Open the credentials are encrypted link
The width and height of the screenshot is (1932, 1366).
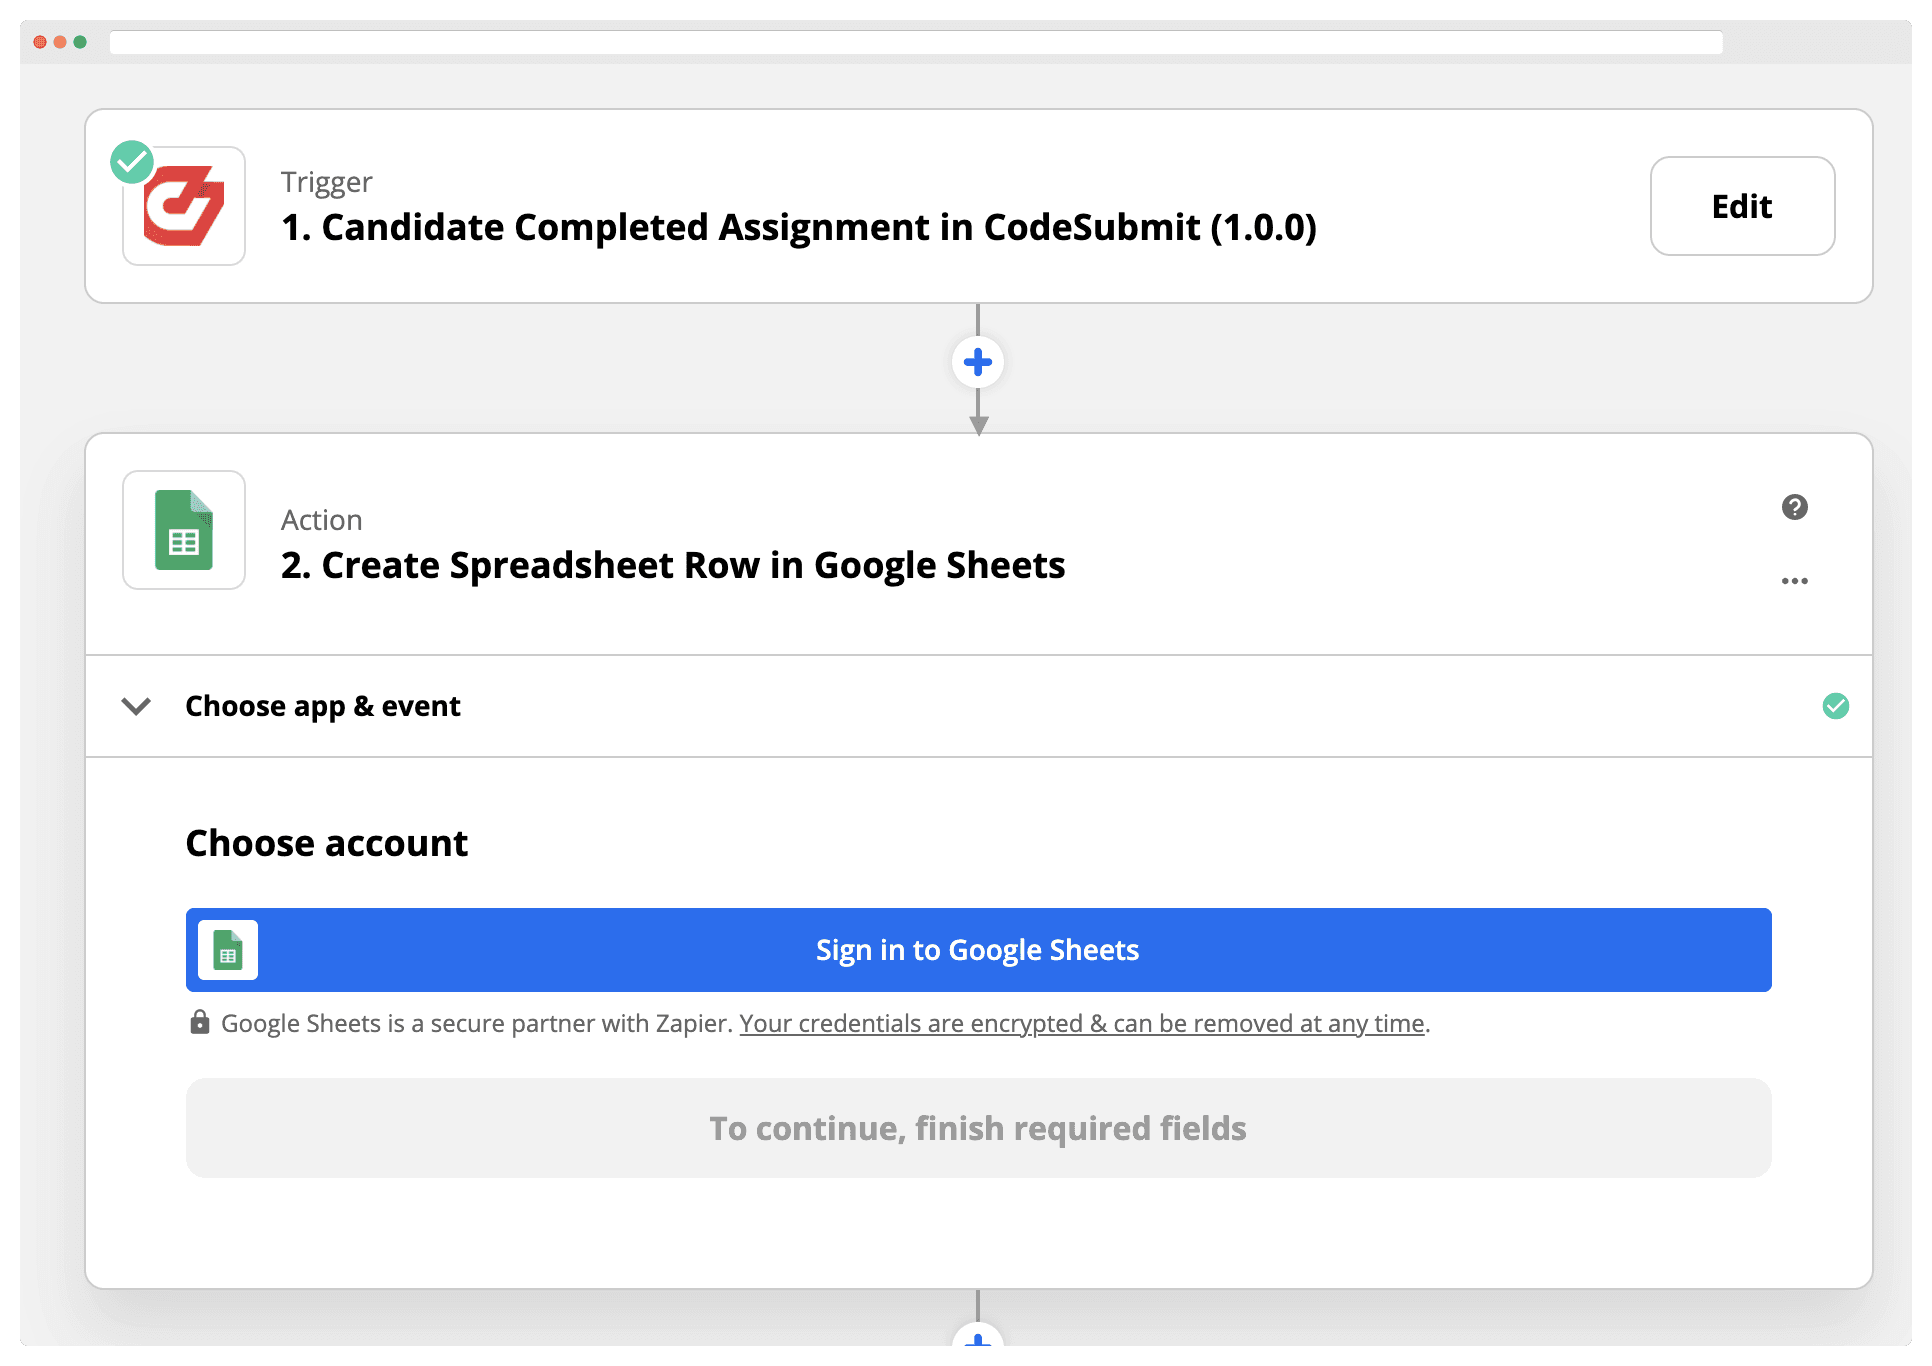(x=1082, y=1023)
